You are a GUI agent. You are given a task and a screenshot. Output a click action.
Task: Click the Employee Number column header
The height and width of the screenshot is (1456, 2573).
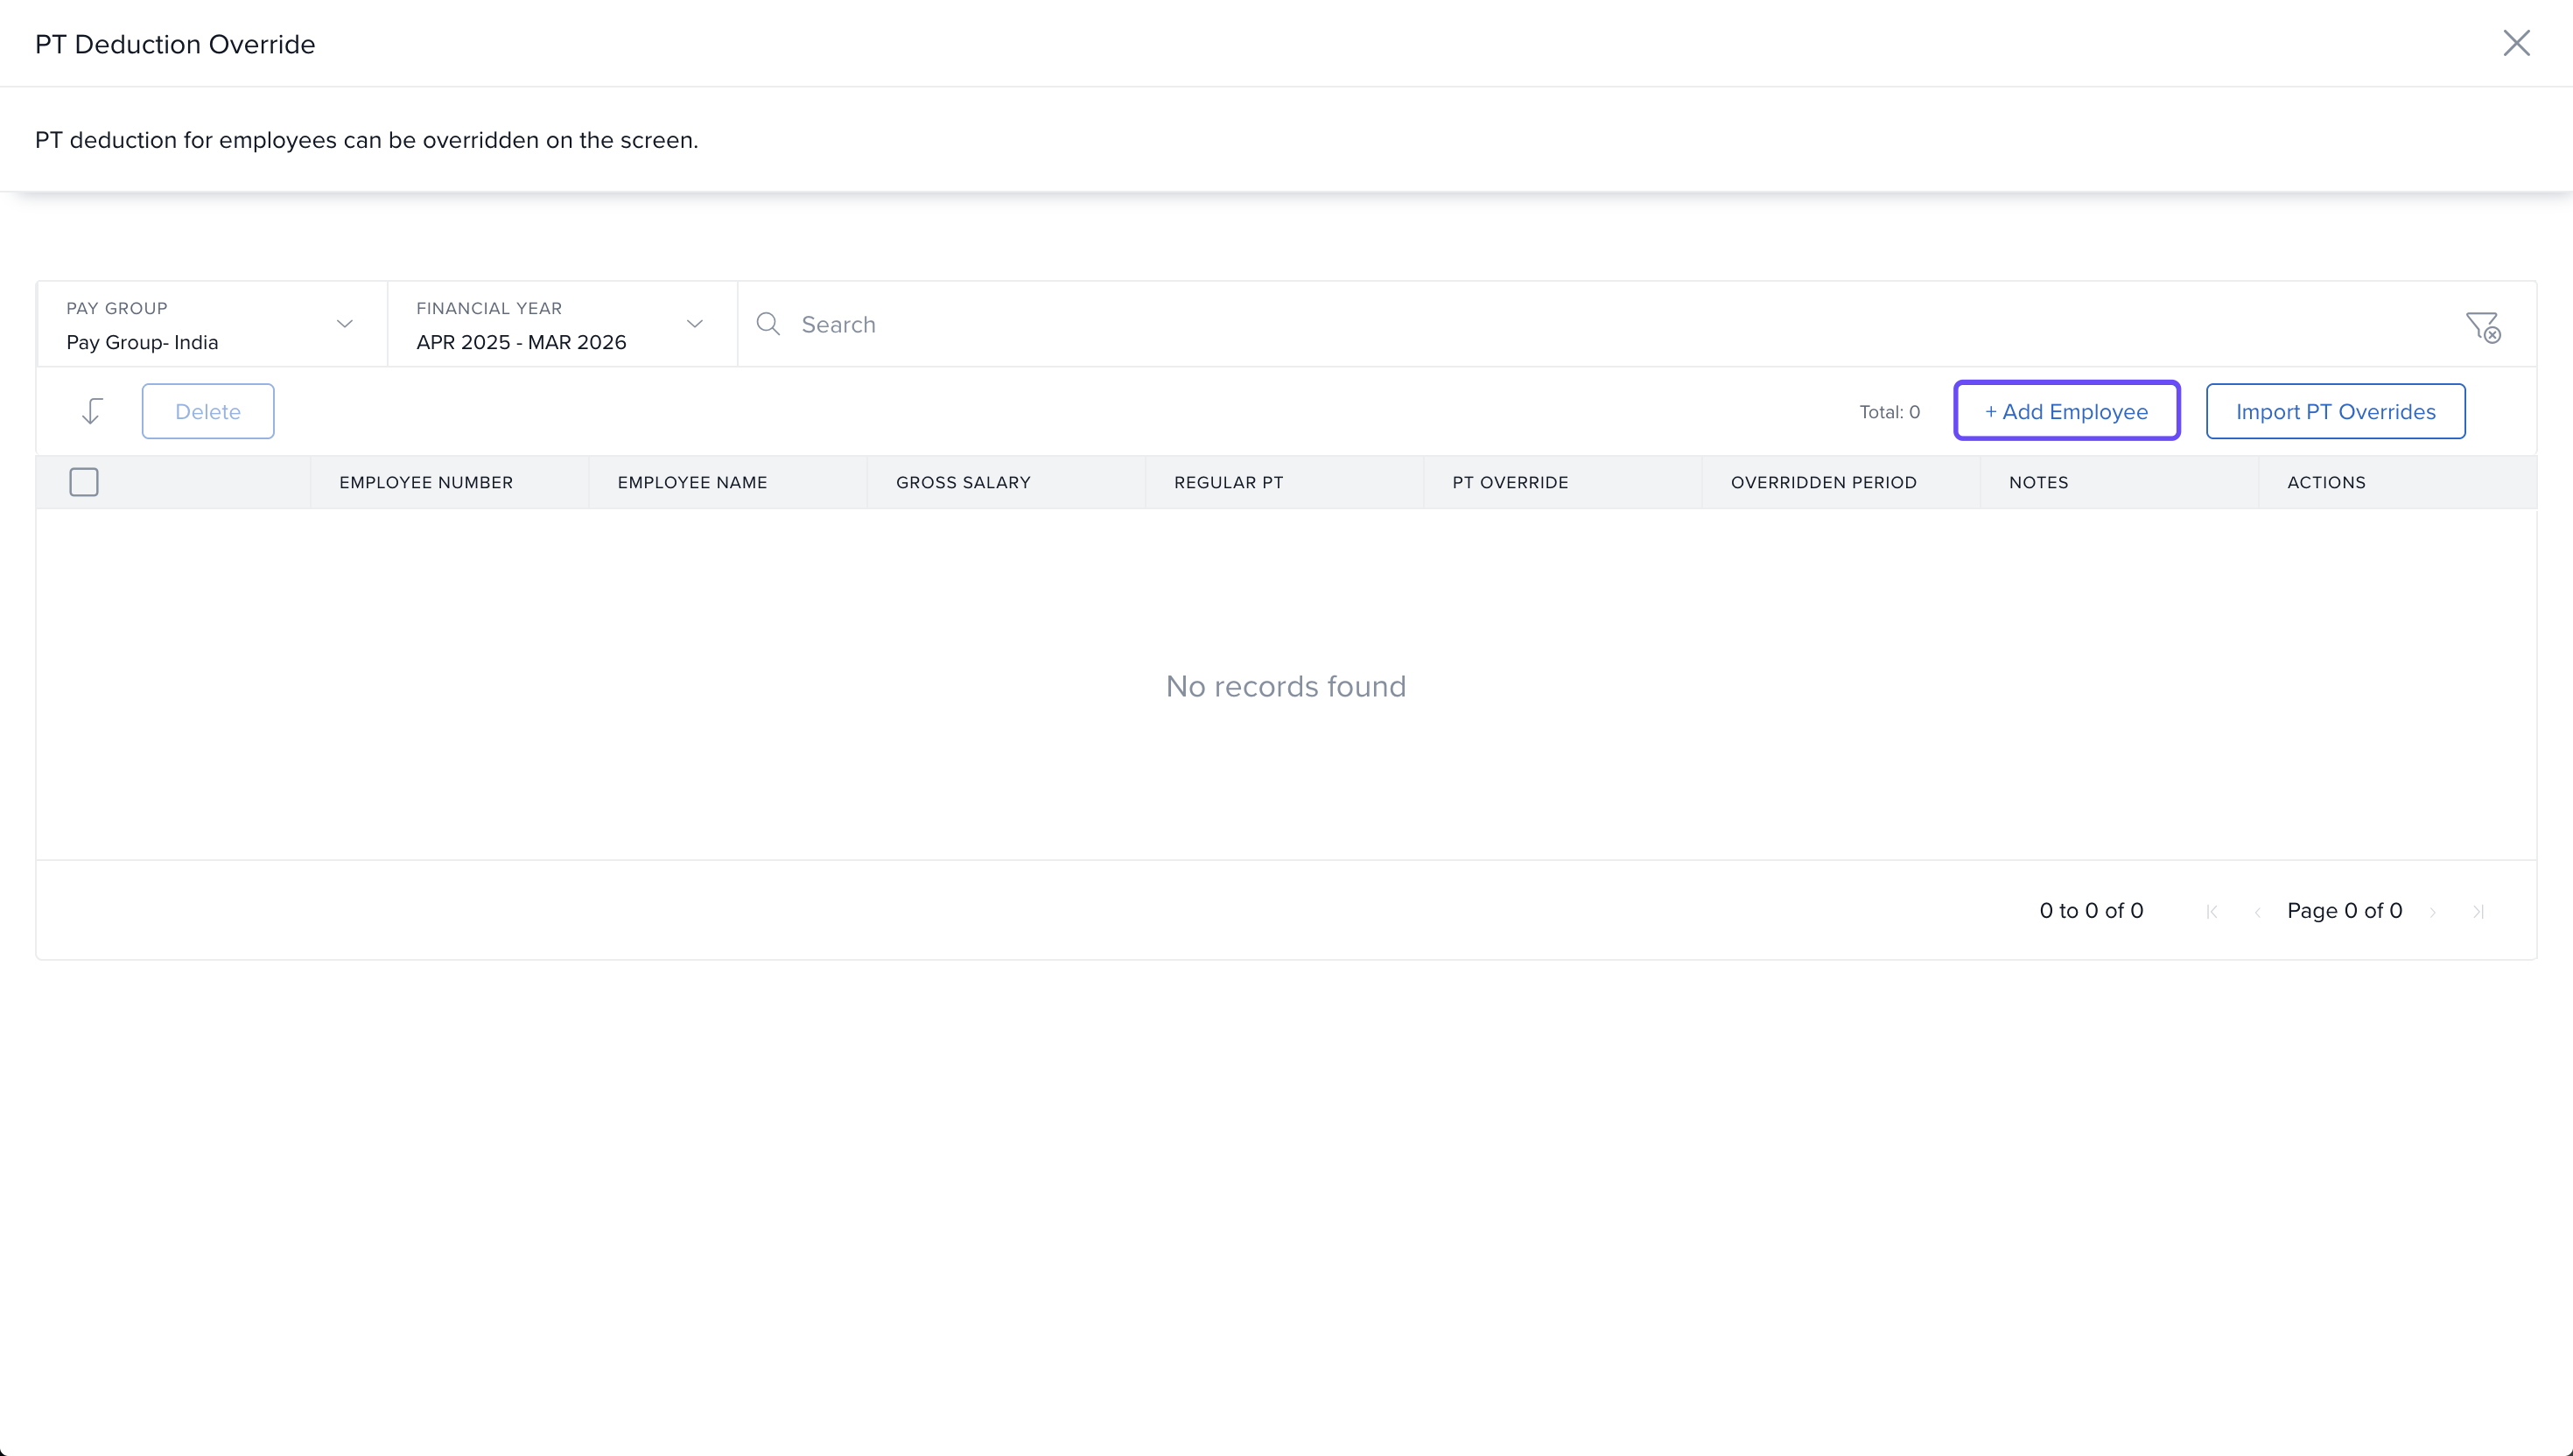426,482
